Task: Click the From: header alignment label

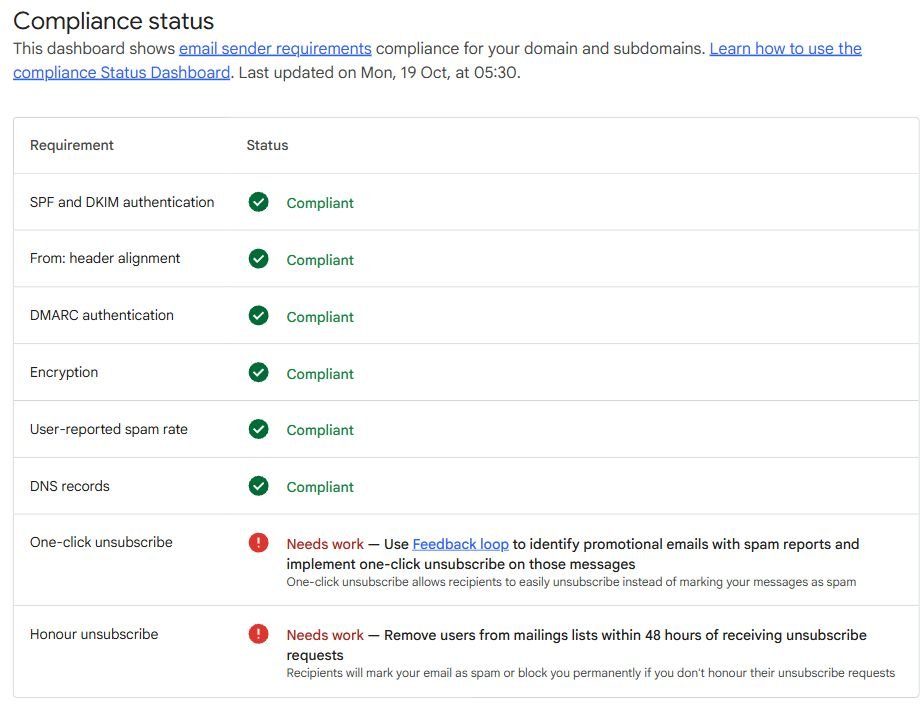Action: [x=105, y=259]
